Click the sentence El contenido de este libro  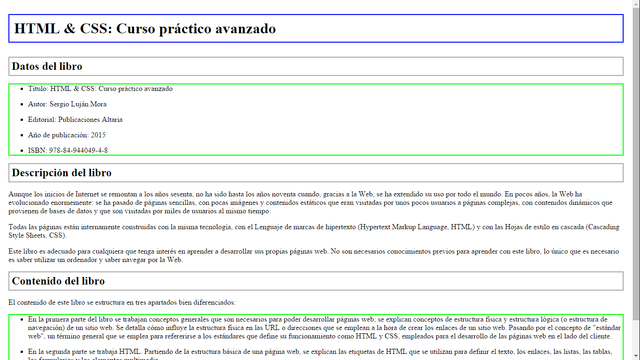click(122, 302)
